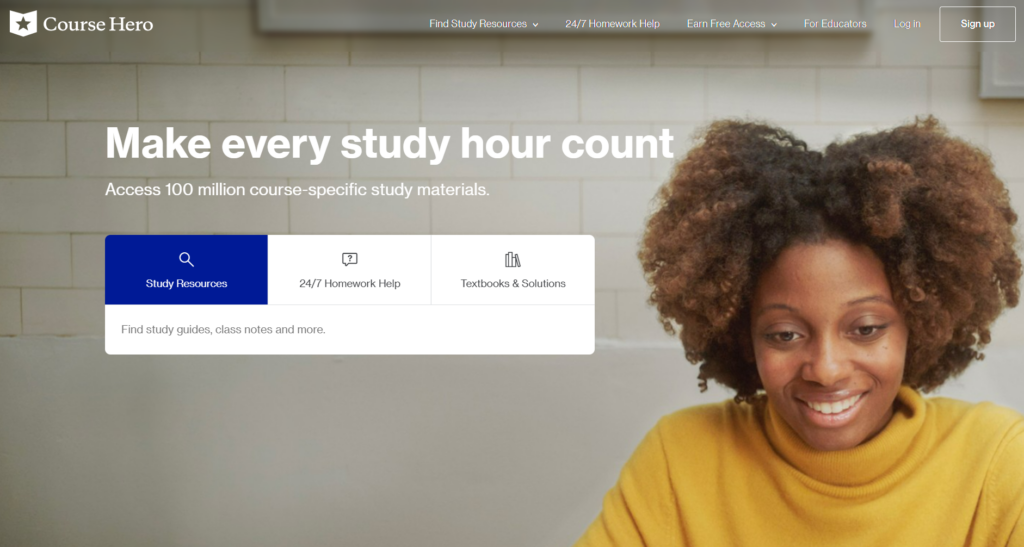Click the Sign up button
Image resolution: width=1024 pixels, height=547 pixels.
pos(978,24)
